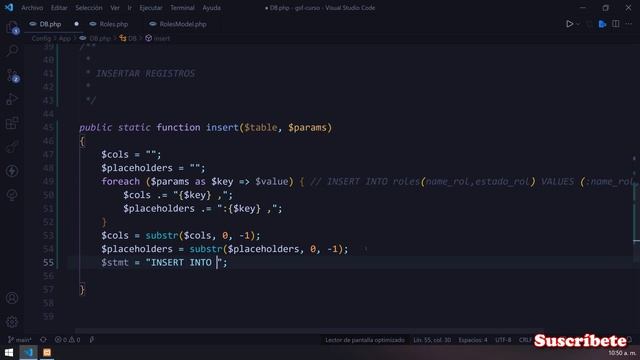
Task: Click the $placeholders variable on line 48
Action: click(137, 168)
